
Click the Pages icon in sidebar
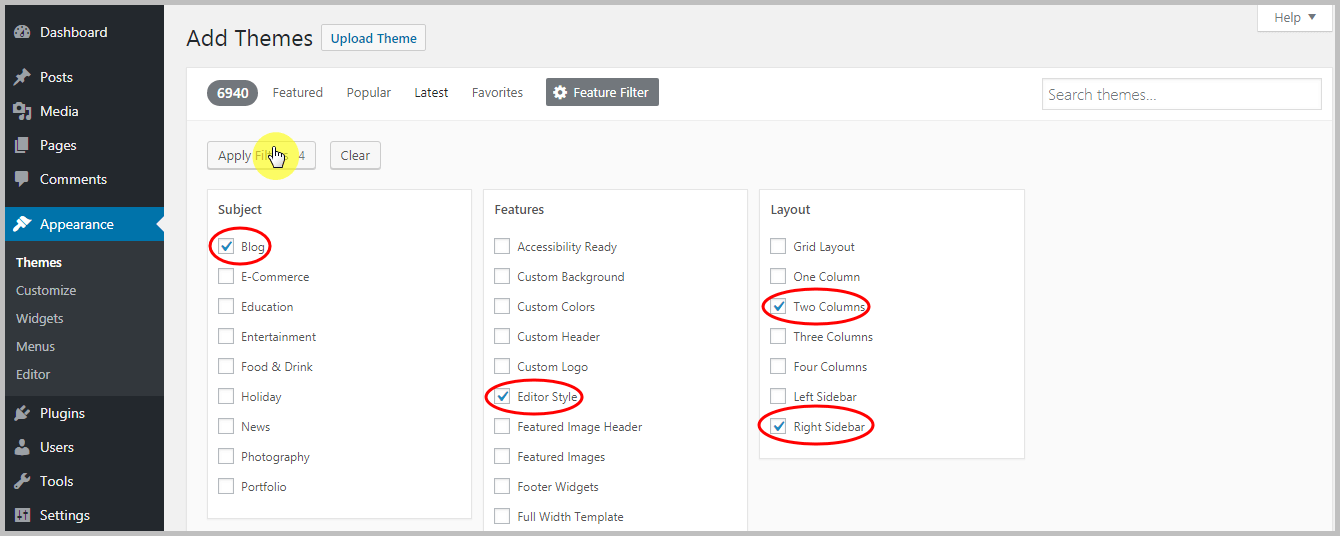coord(22,145)
